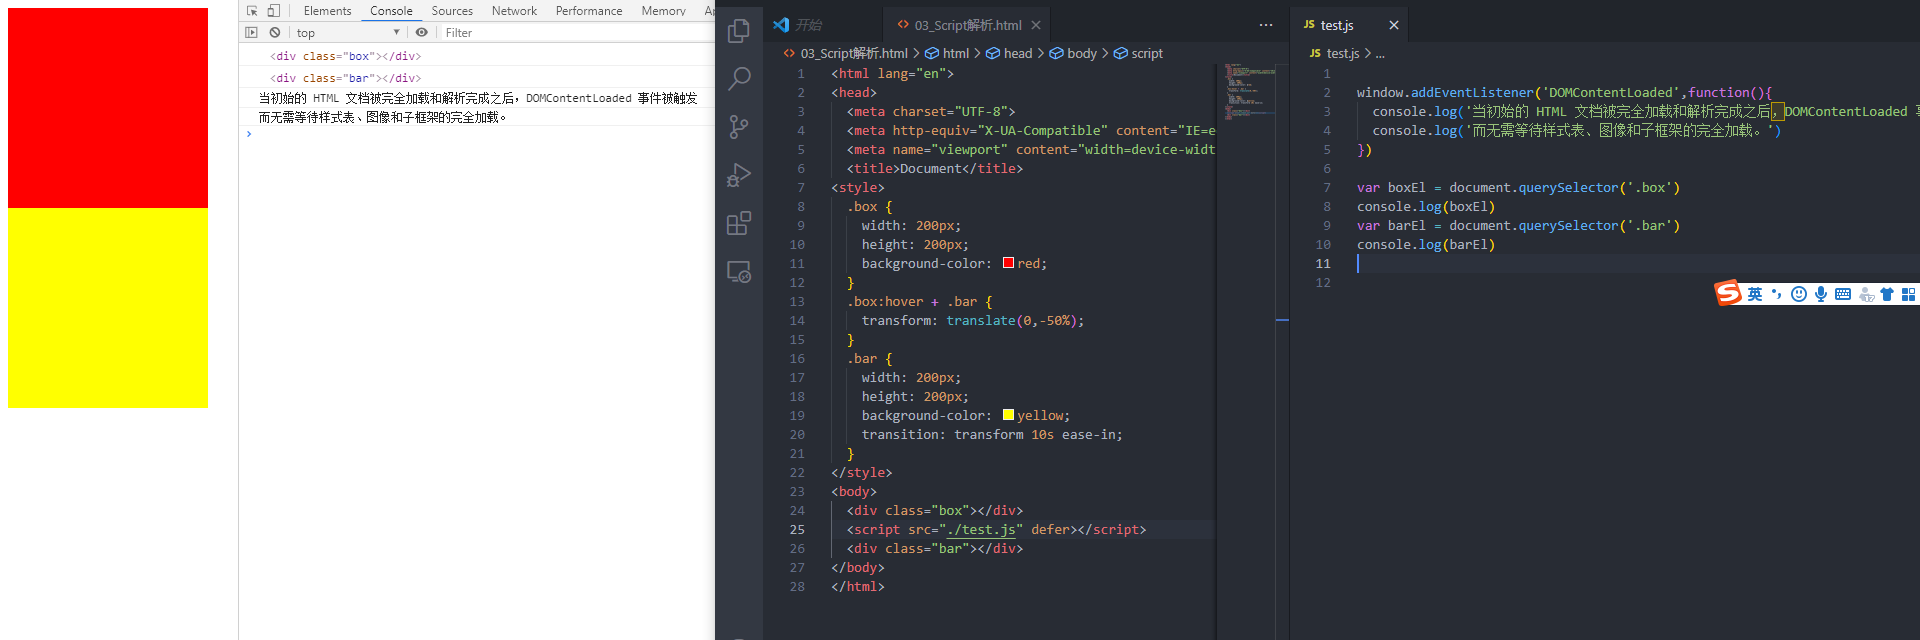The height and width of the screenshot is (640, 1920).
Task: Open the Sogou soft keyboard icon
Action: (x=1843, y=294)
